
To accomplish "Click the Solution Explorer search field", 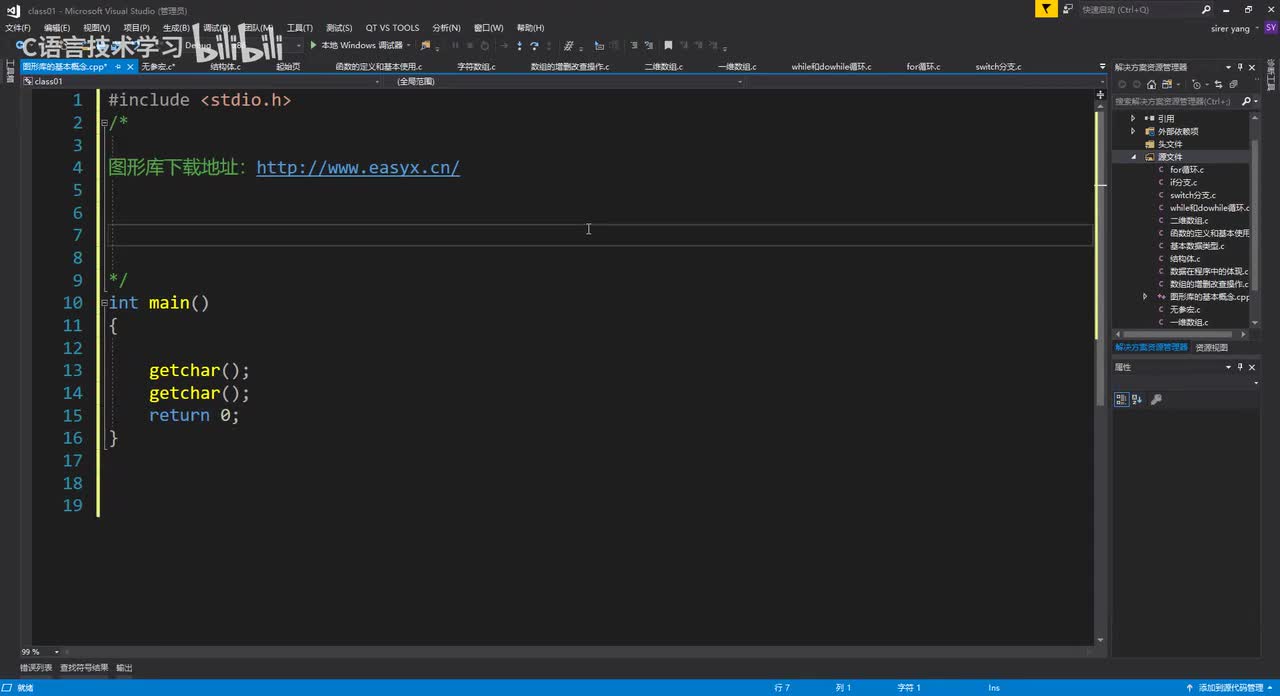I will coord(1176,101).
